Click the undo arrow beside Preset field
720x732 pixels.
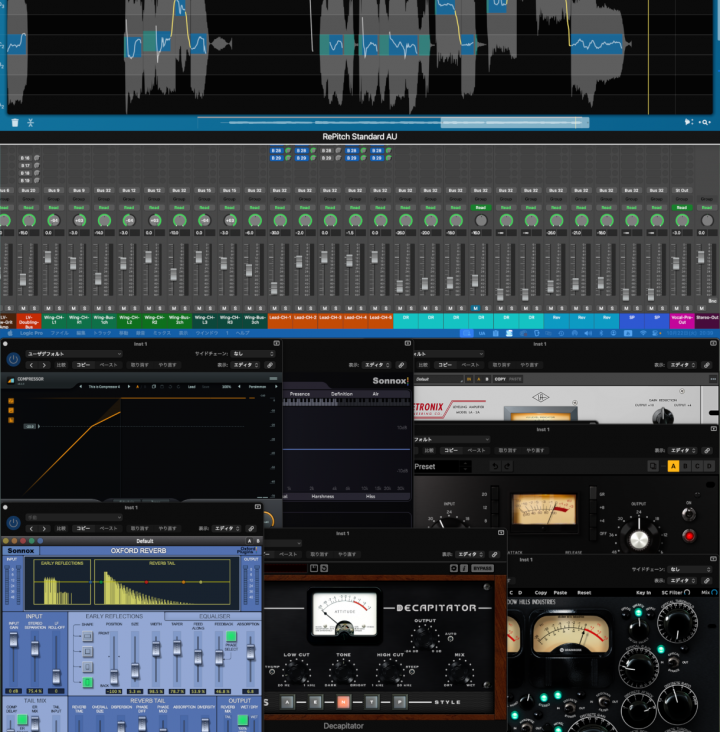point(495,466)
